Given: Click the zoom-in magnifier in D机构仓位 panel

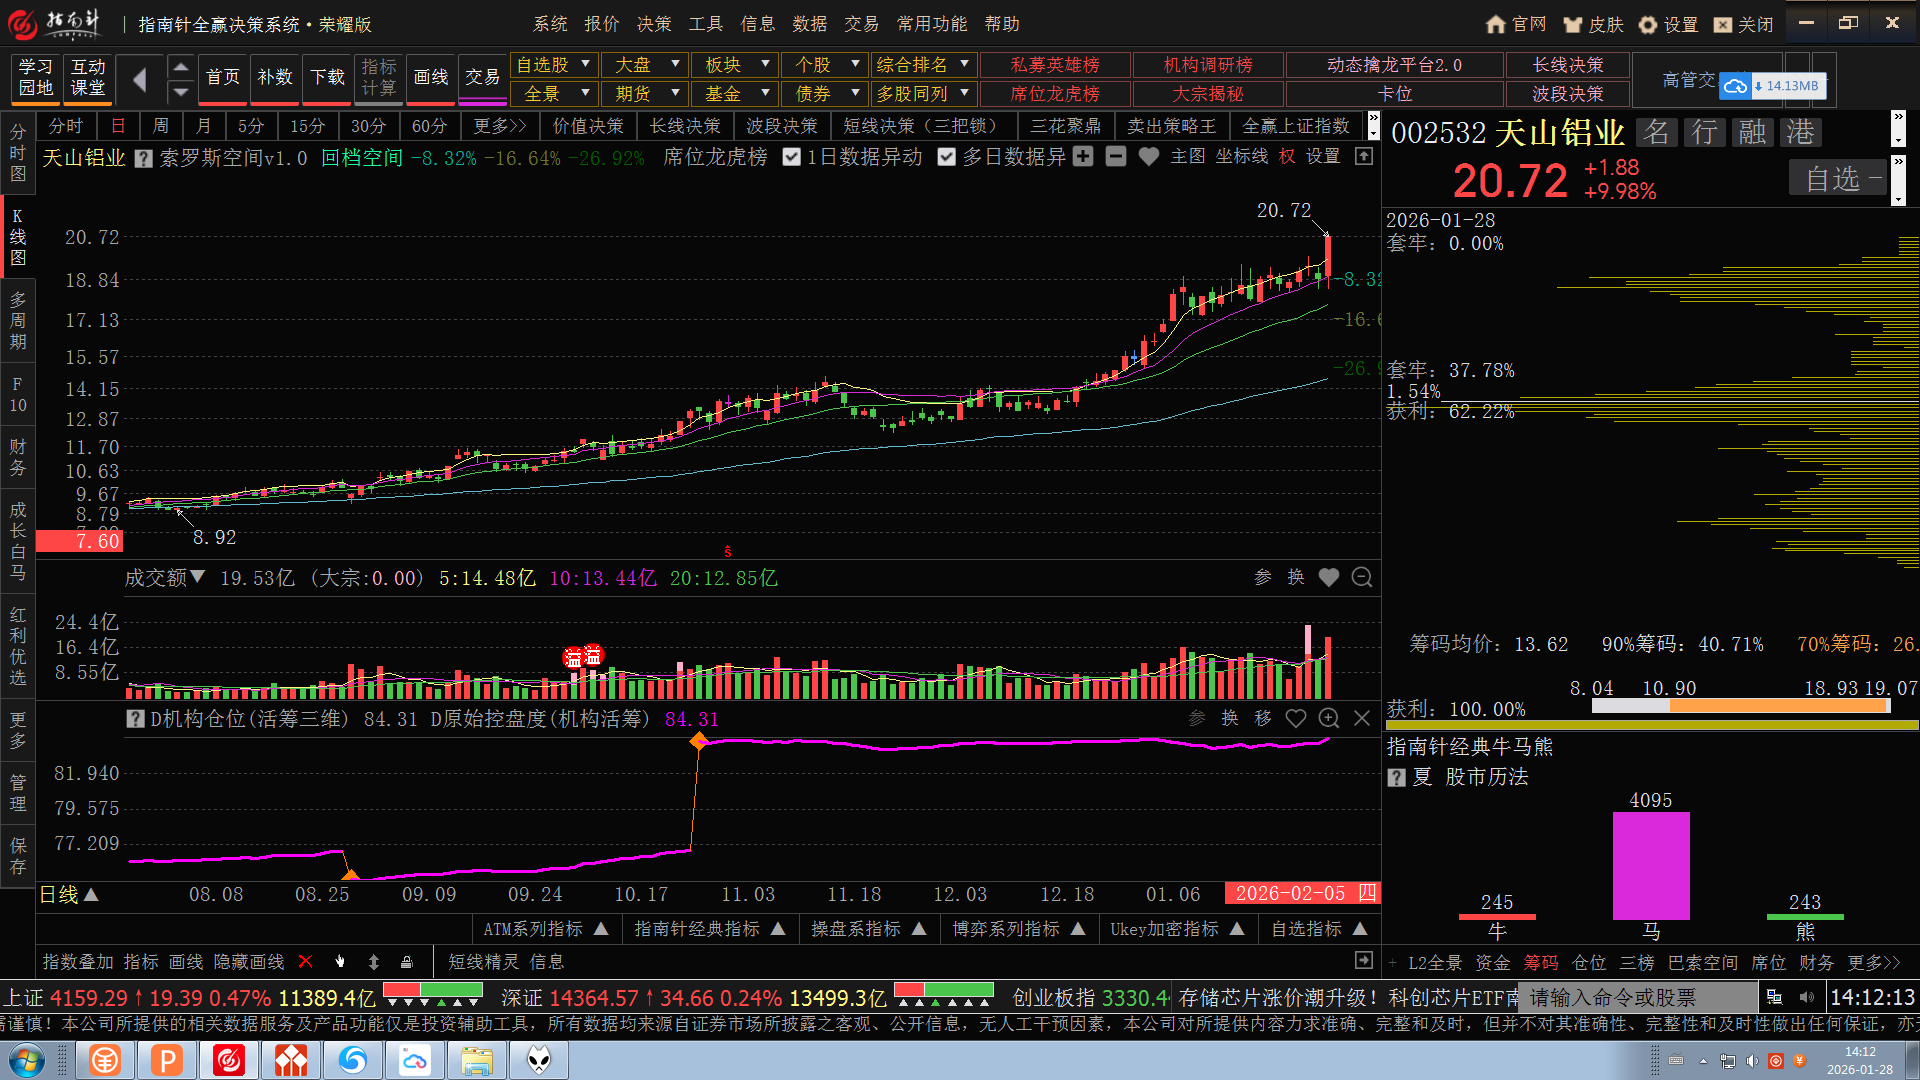Looking at the screenshot, I should [1329, 718].
